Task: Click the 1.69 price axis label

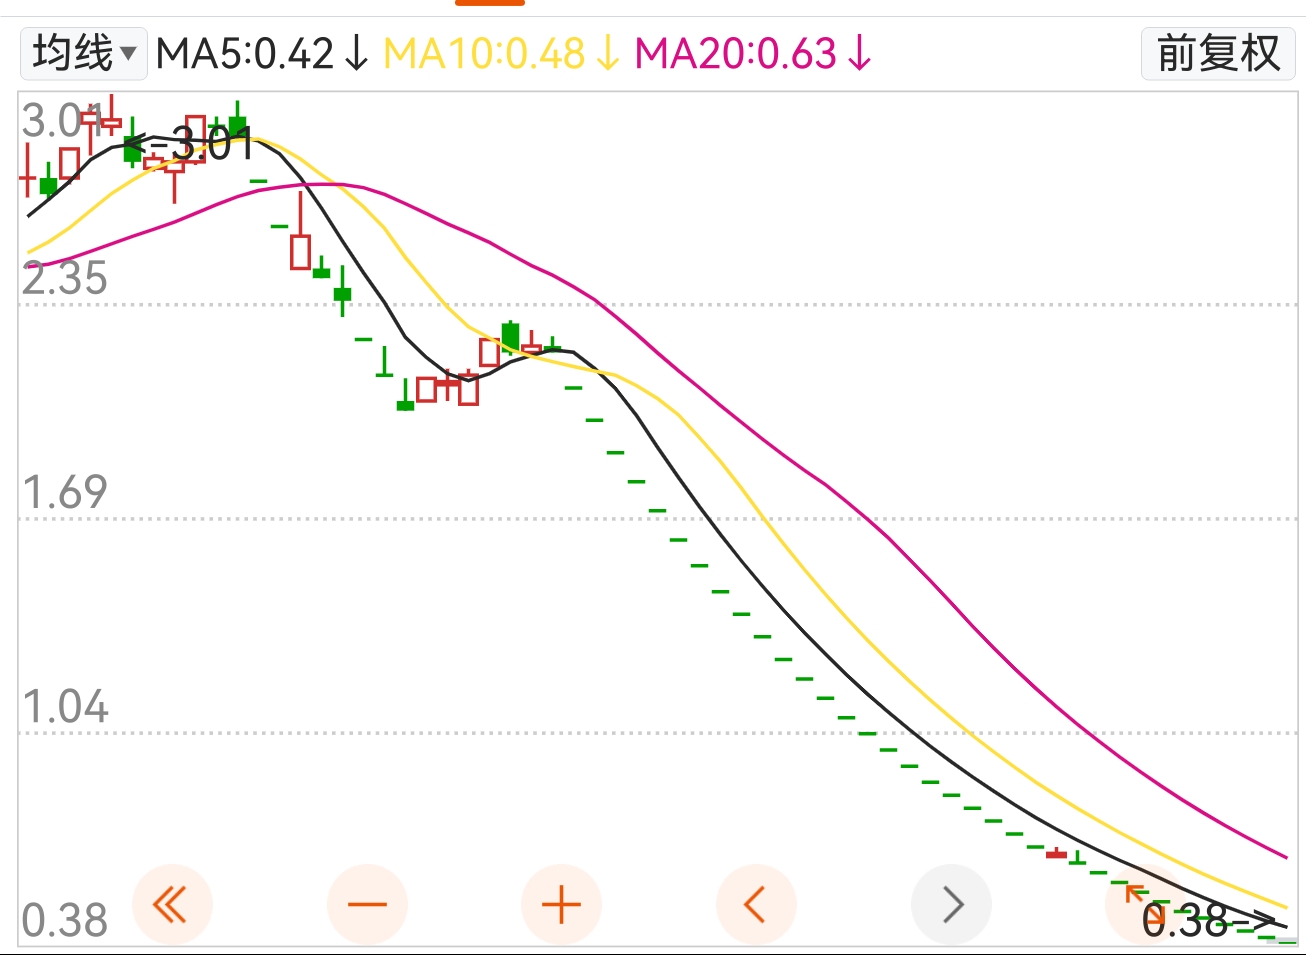Action: [x=65, y=492]
